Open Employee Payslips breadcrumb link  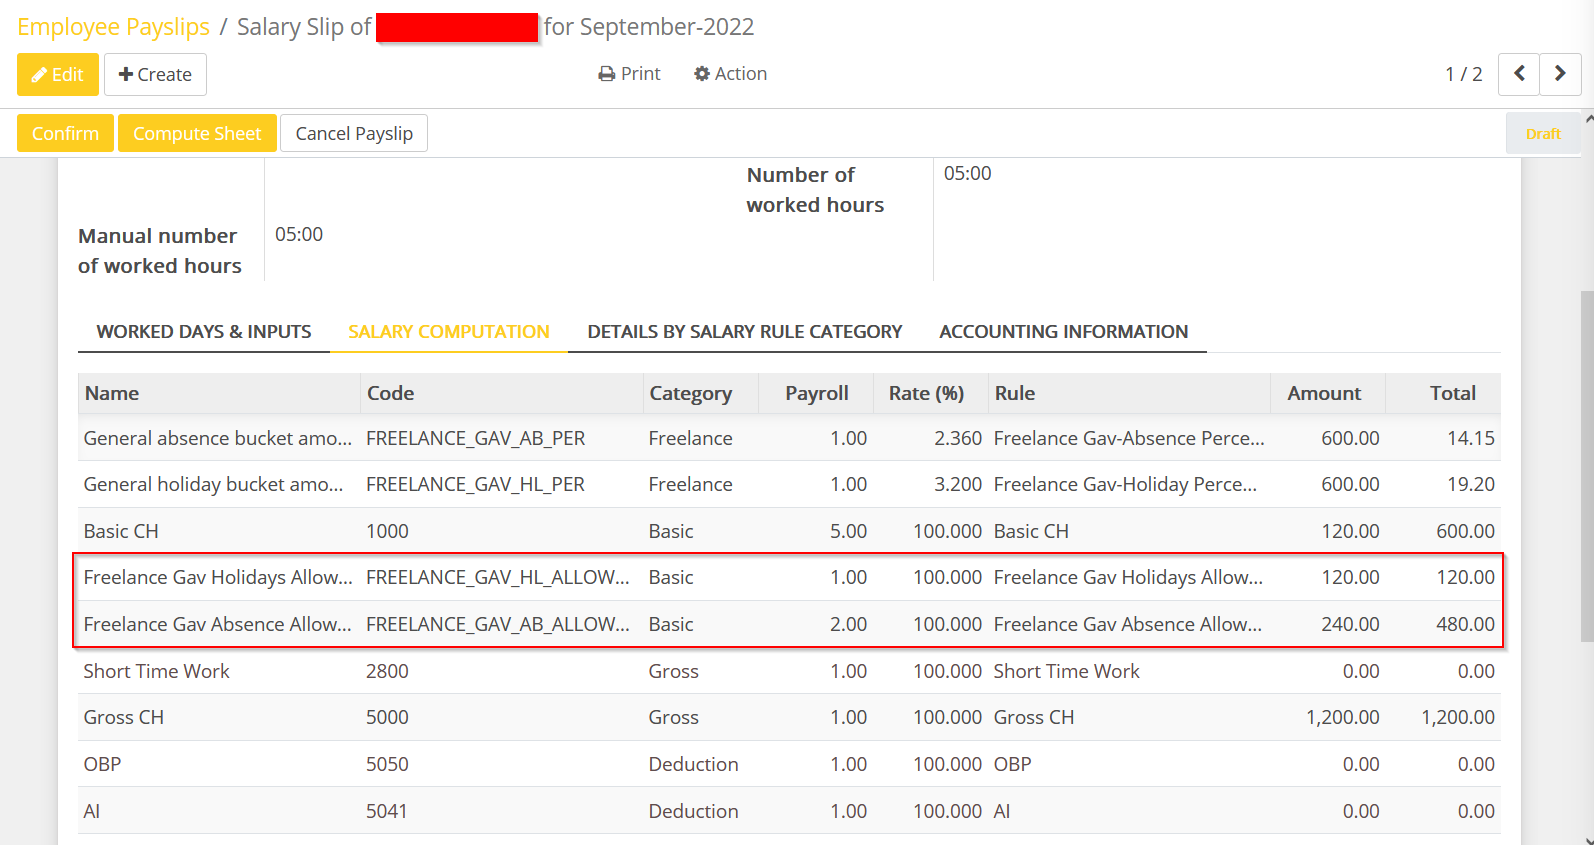(x=113, y=27)
